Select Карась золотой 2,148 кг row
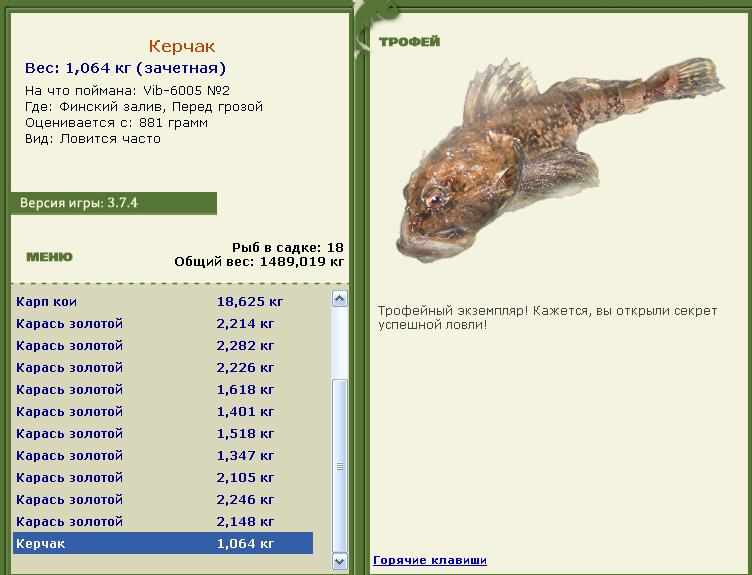 pyautogui.click(x=163, y=522)
